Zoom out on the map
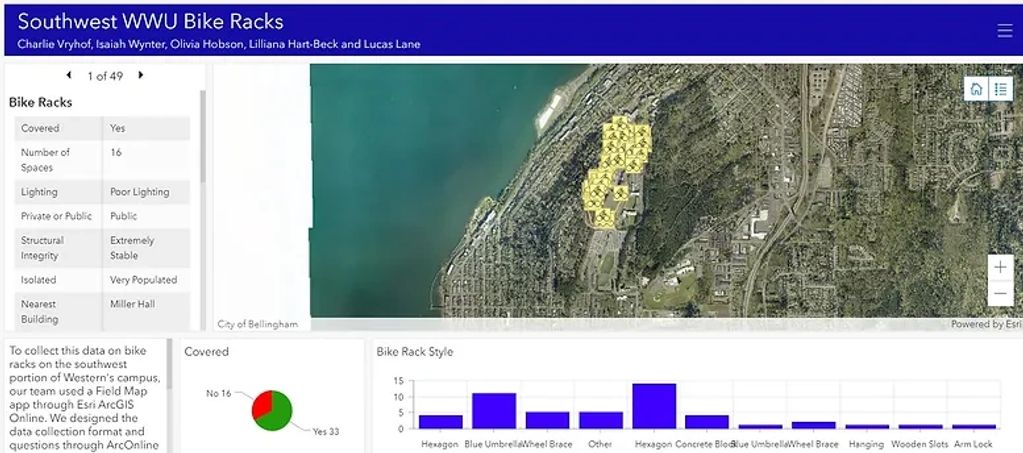Screen dimensions: 1023x453 coord(1000,294)
